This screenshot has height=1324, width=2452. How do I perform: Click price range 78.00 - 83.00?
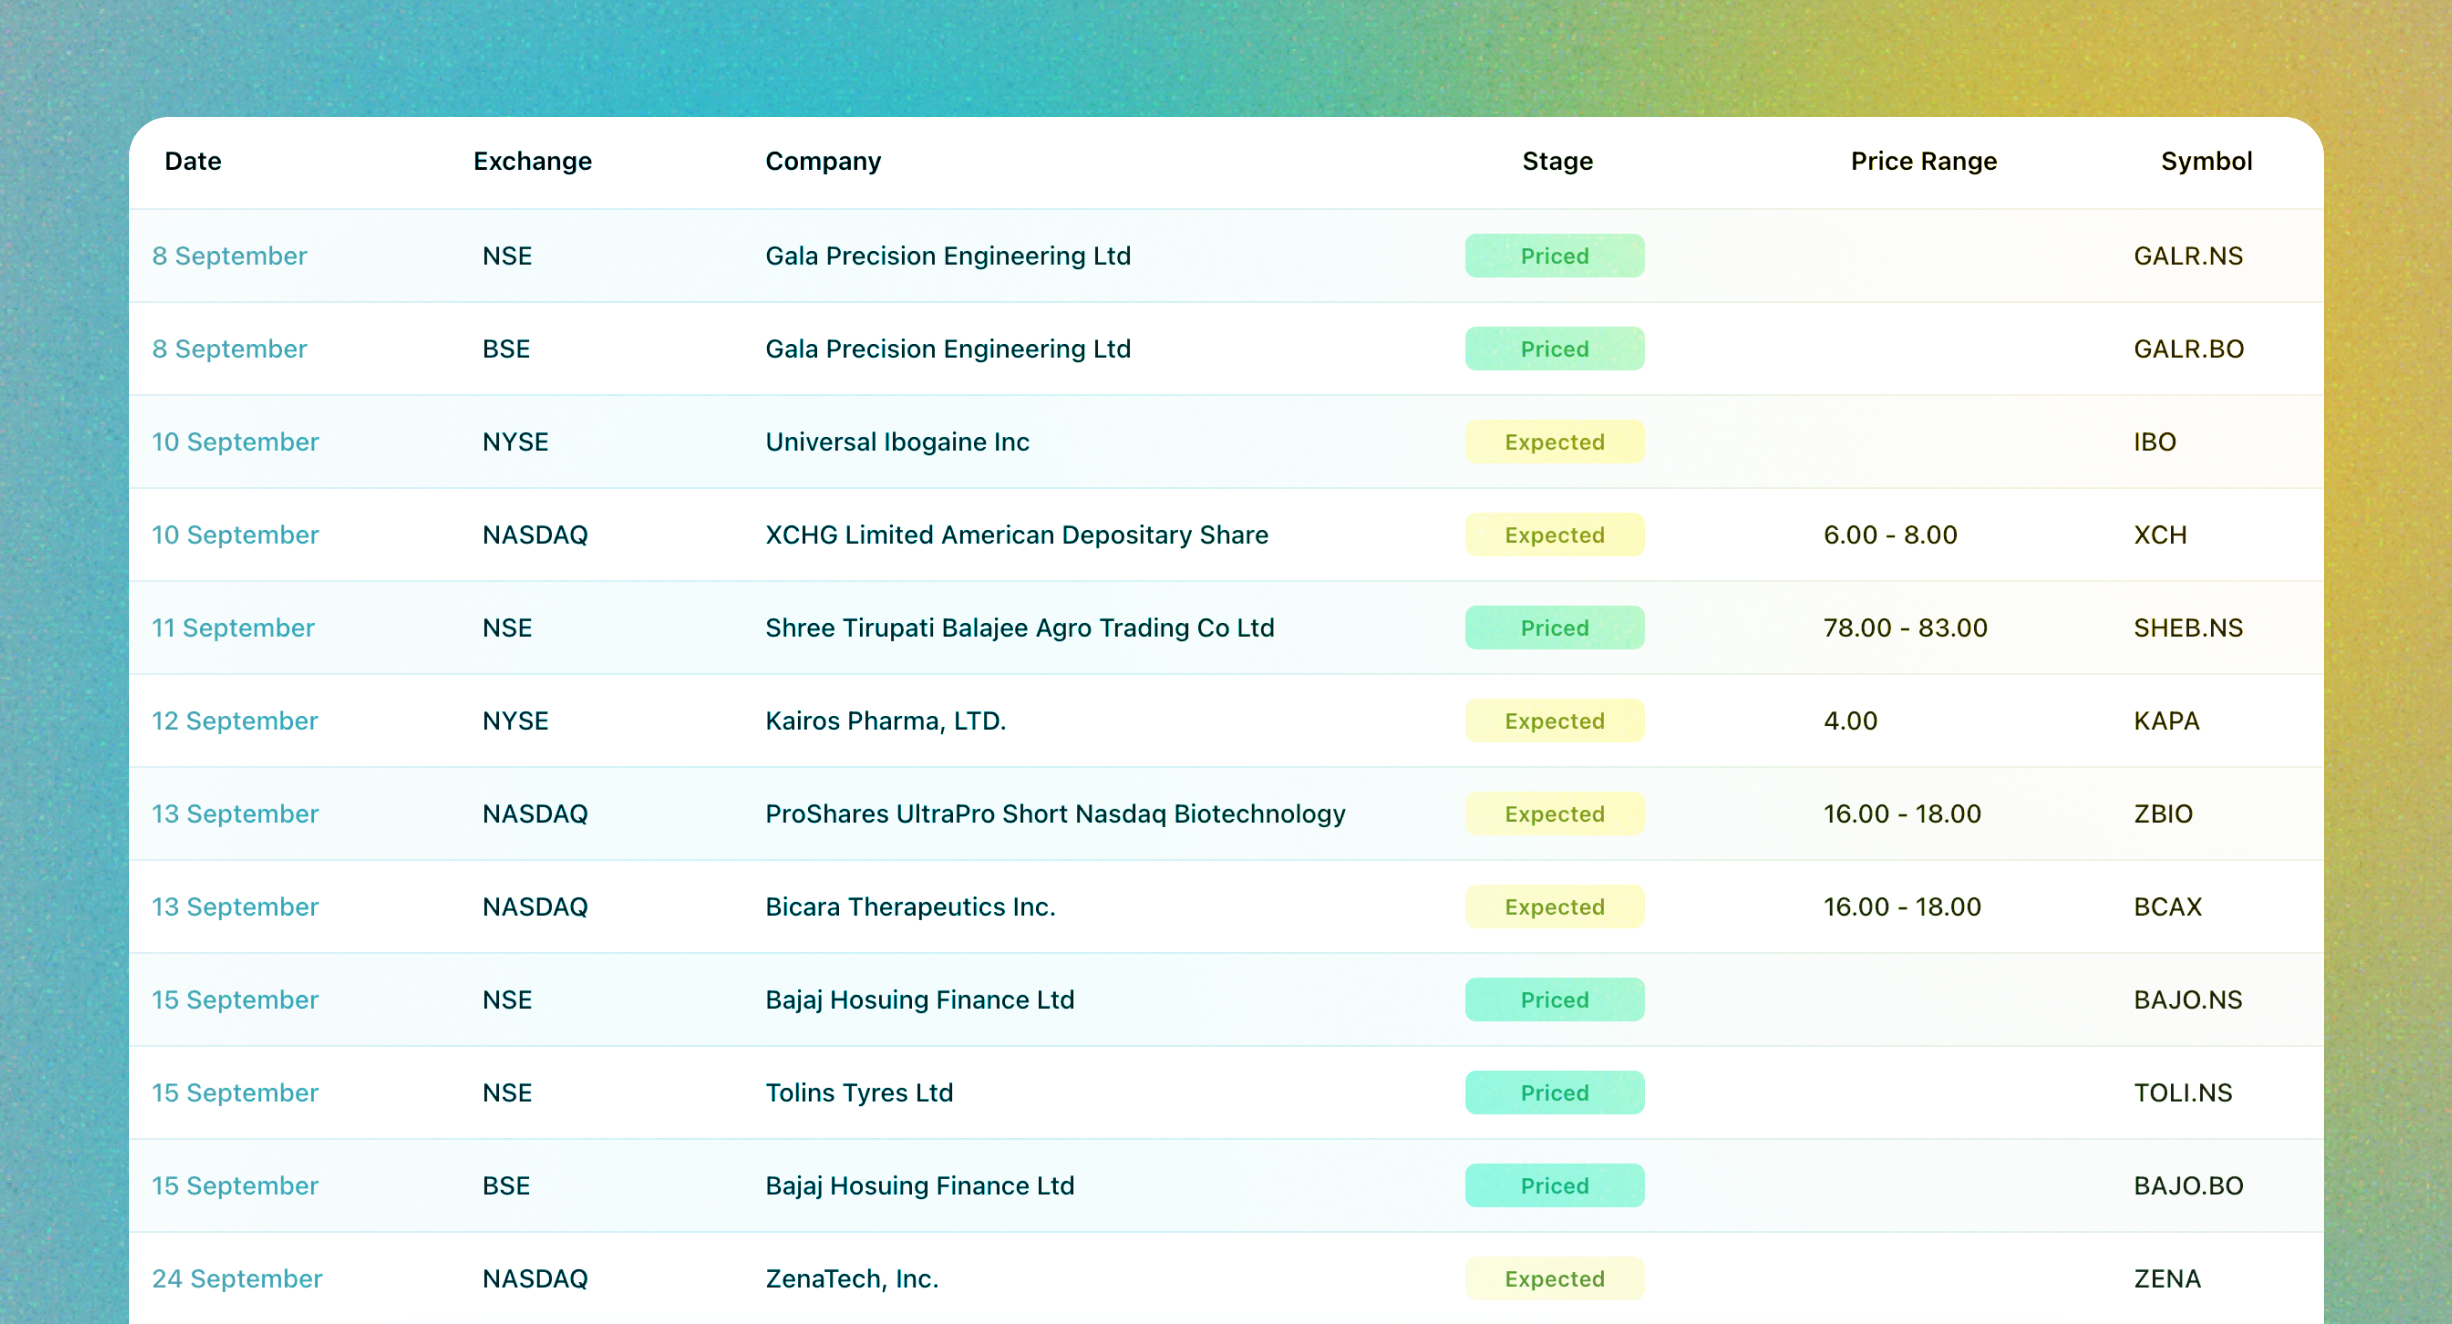(x=1905, y=628)
